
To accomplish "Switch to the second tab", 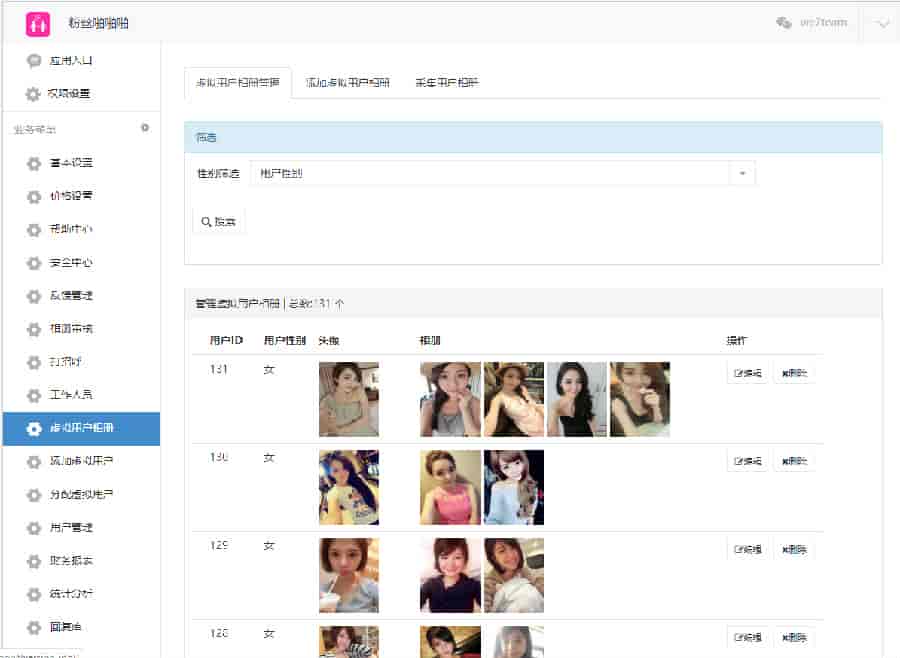I will pos(347,83).
